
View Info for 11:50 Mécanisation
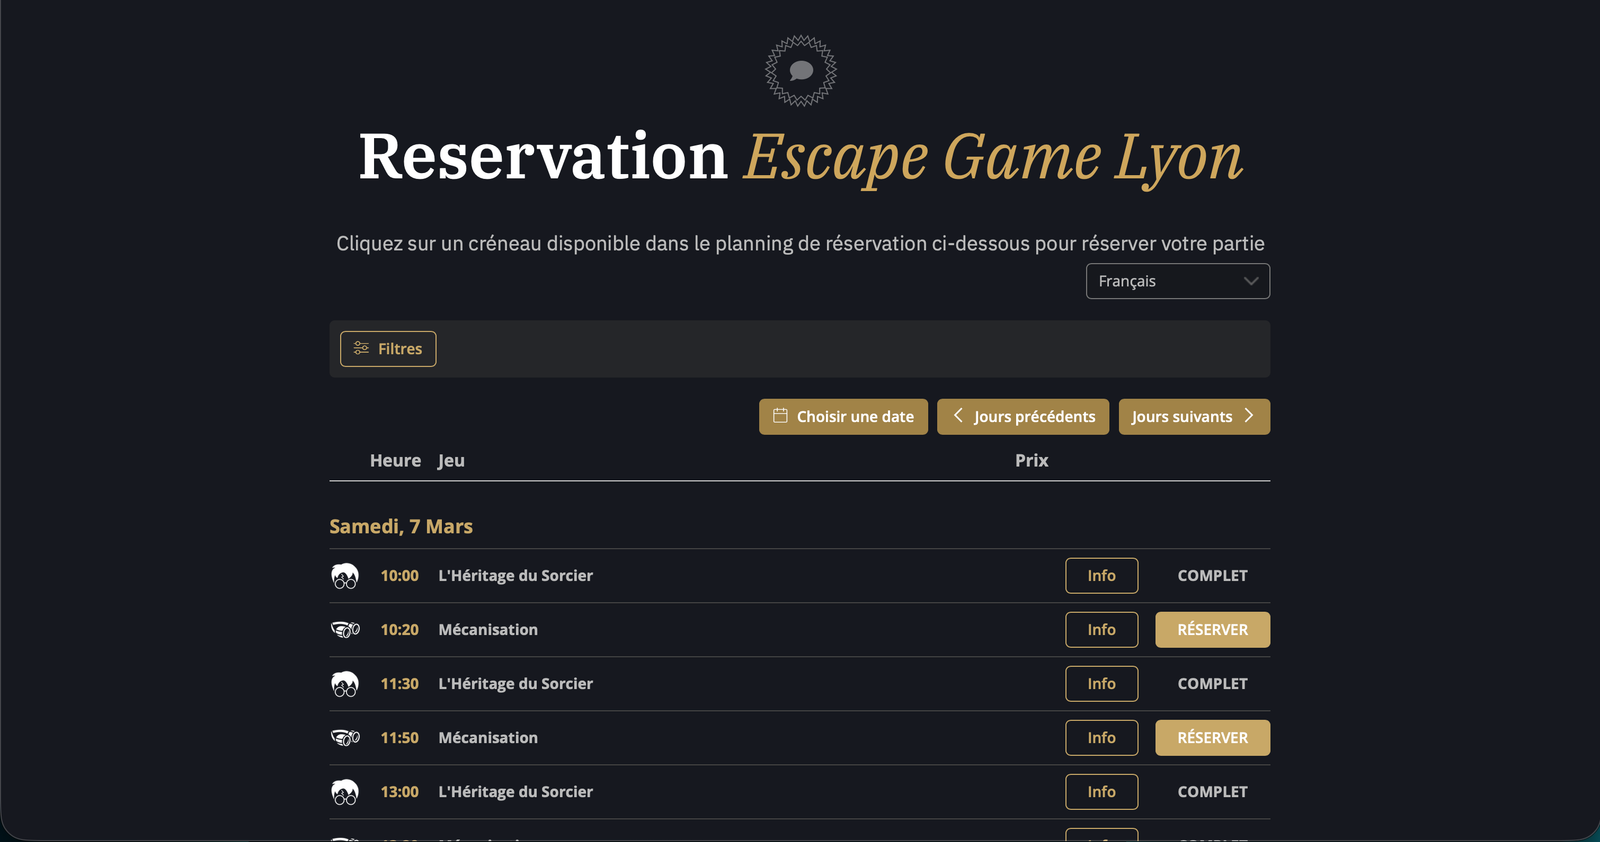(1101, 738)
